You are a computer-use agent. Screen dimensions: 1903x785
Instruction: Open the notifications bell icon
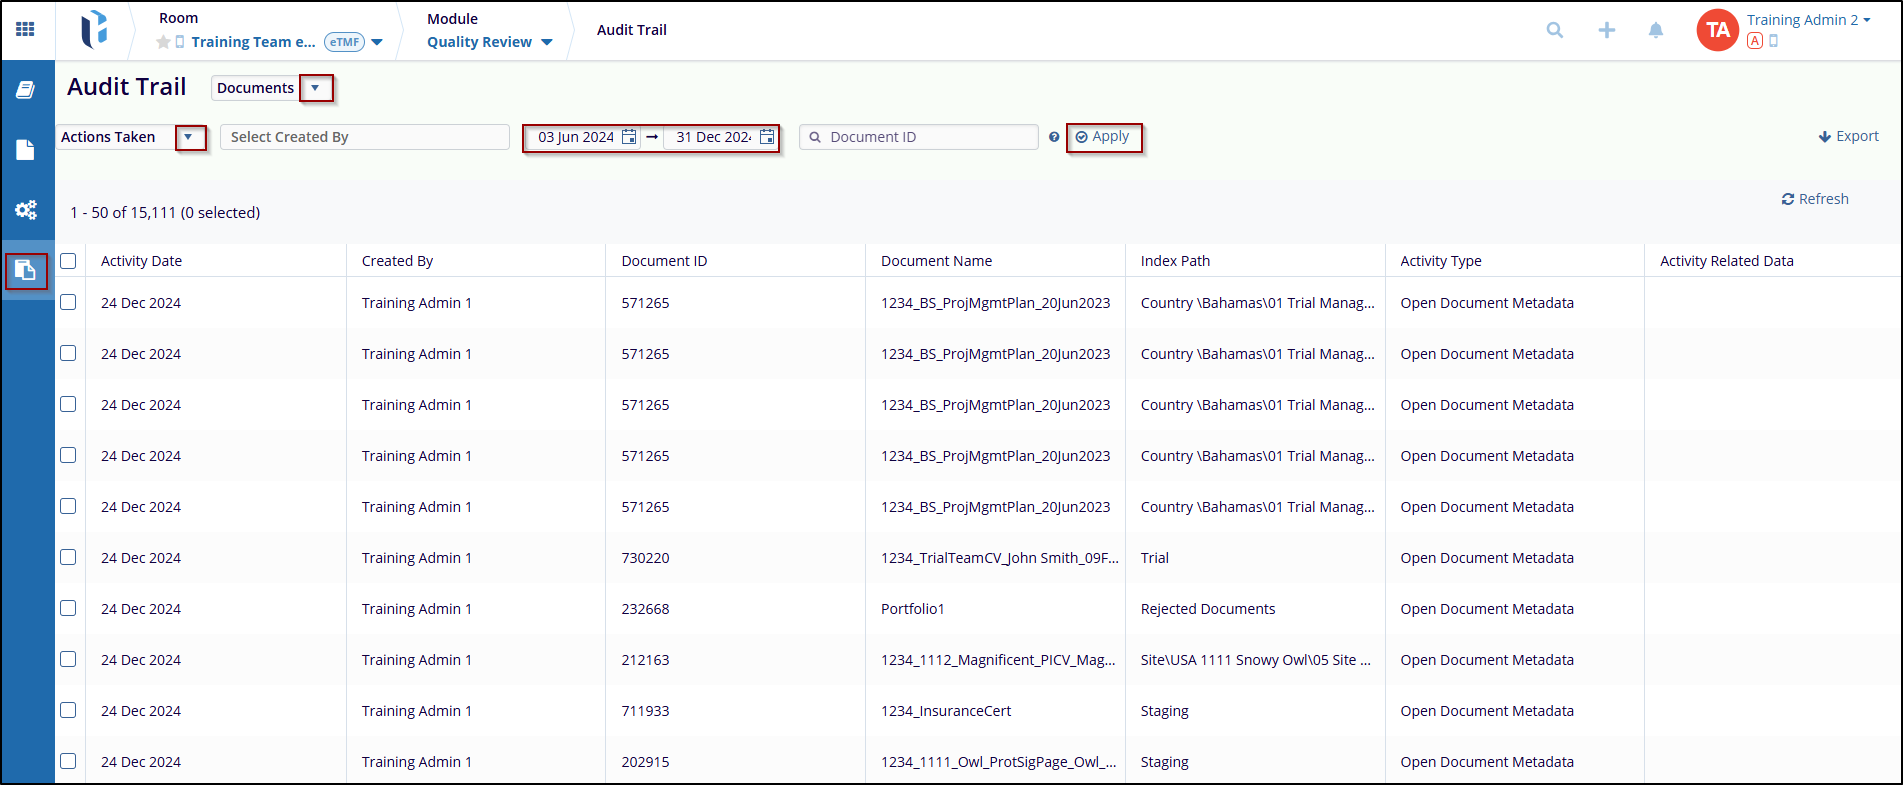(x=1656, y=30)
